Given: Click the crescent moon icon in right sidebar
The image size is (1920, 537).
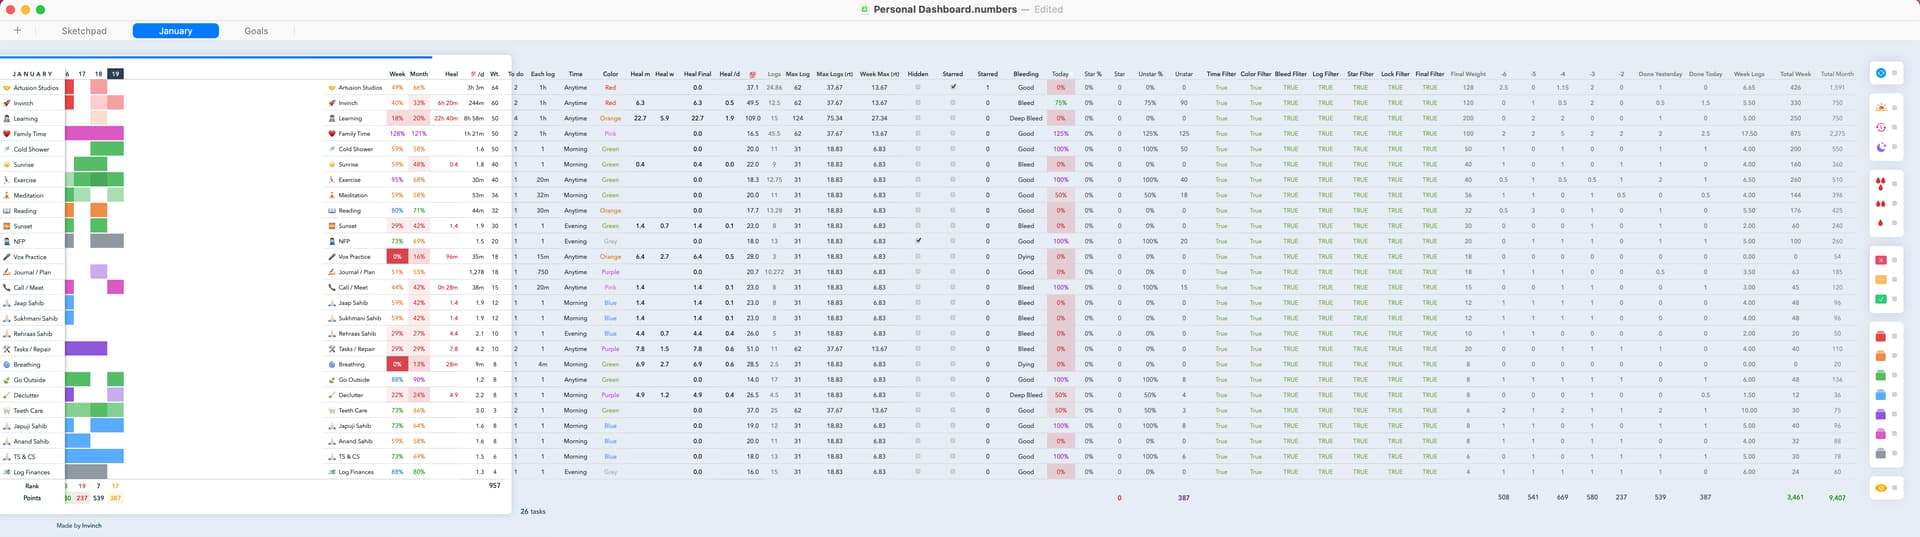Looking at the screenshot, I should [1881, 147].
